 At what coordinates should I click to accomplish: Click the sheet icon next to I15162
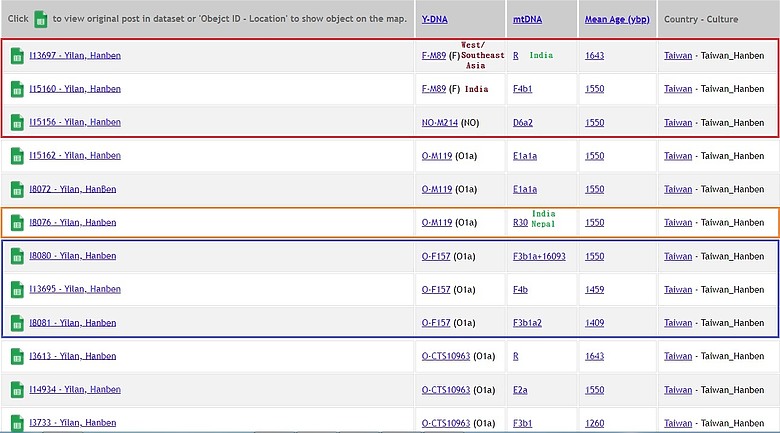pos(17,156)
